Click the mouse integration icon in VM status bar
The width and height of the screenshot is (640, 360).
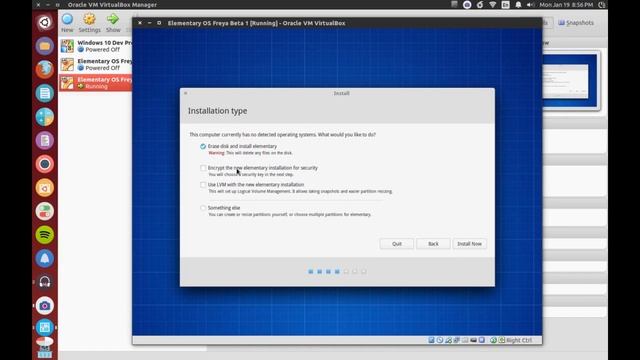(493, 340)
